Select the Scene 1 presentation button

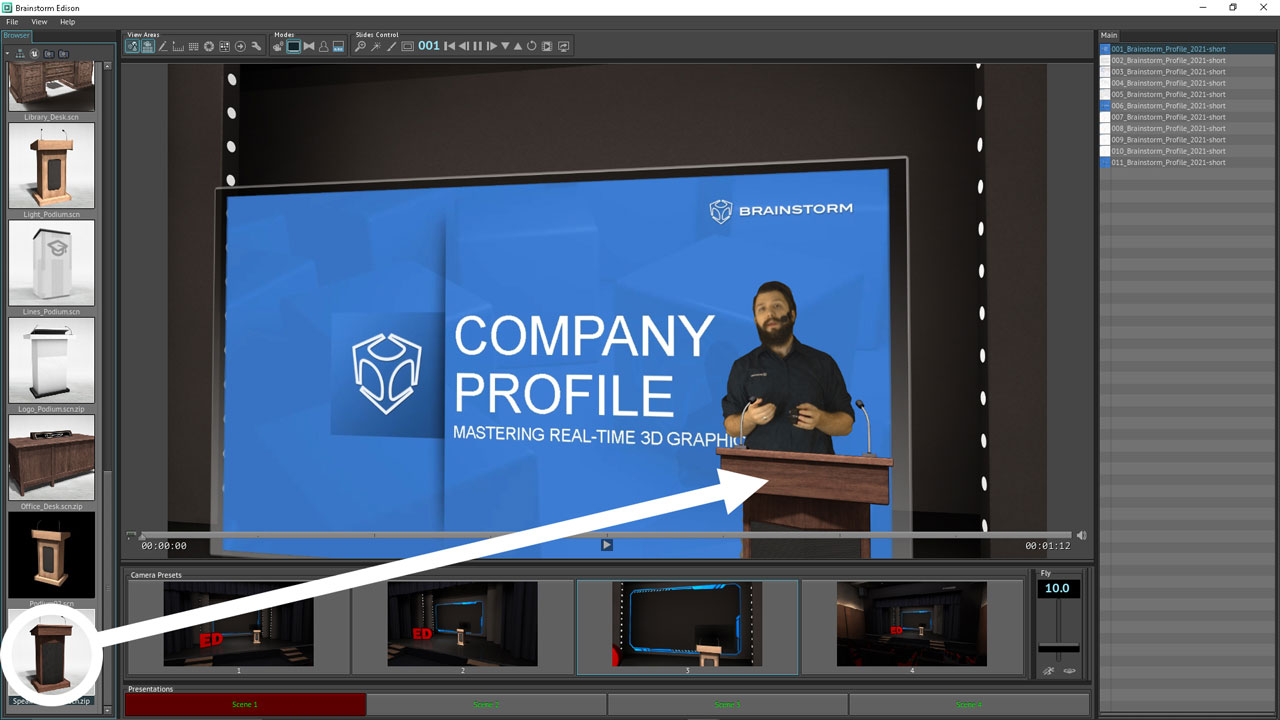coord(245,705)
